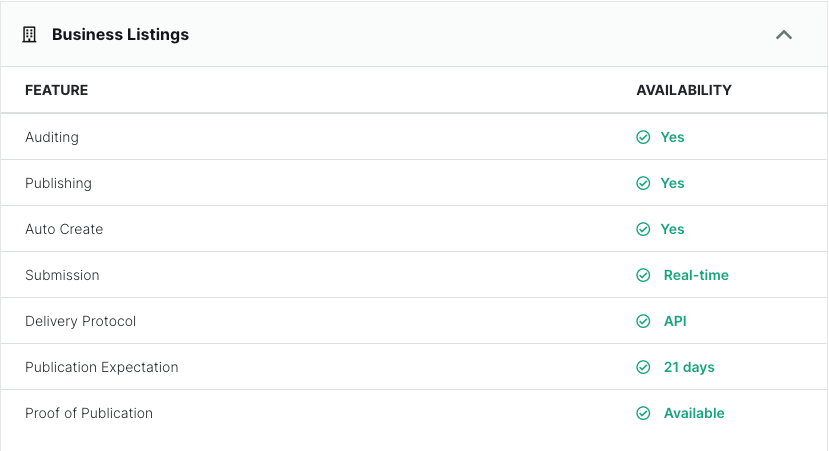Collapse the Business Listings section chevron
The height and width of the screenshot is (451, 829).
[x=784, y=35]
